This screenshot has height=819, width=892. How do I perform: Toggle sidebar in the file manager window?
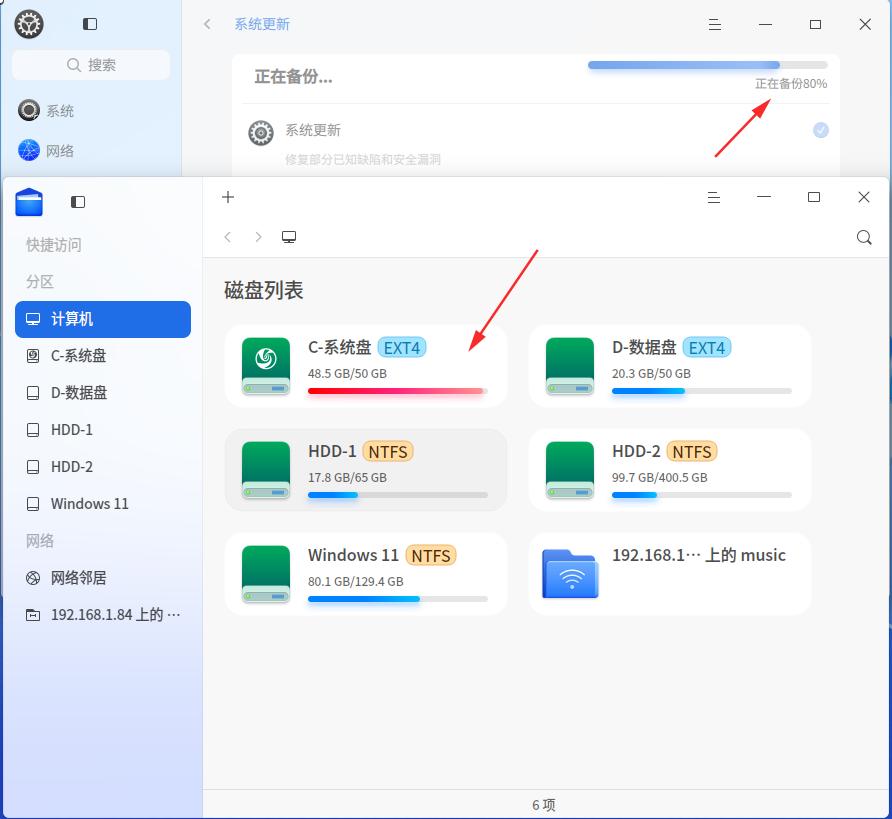tap(78, 202)
